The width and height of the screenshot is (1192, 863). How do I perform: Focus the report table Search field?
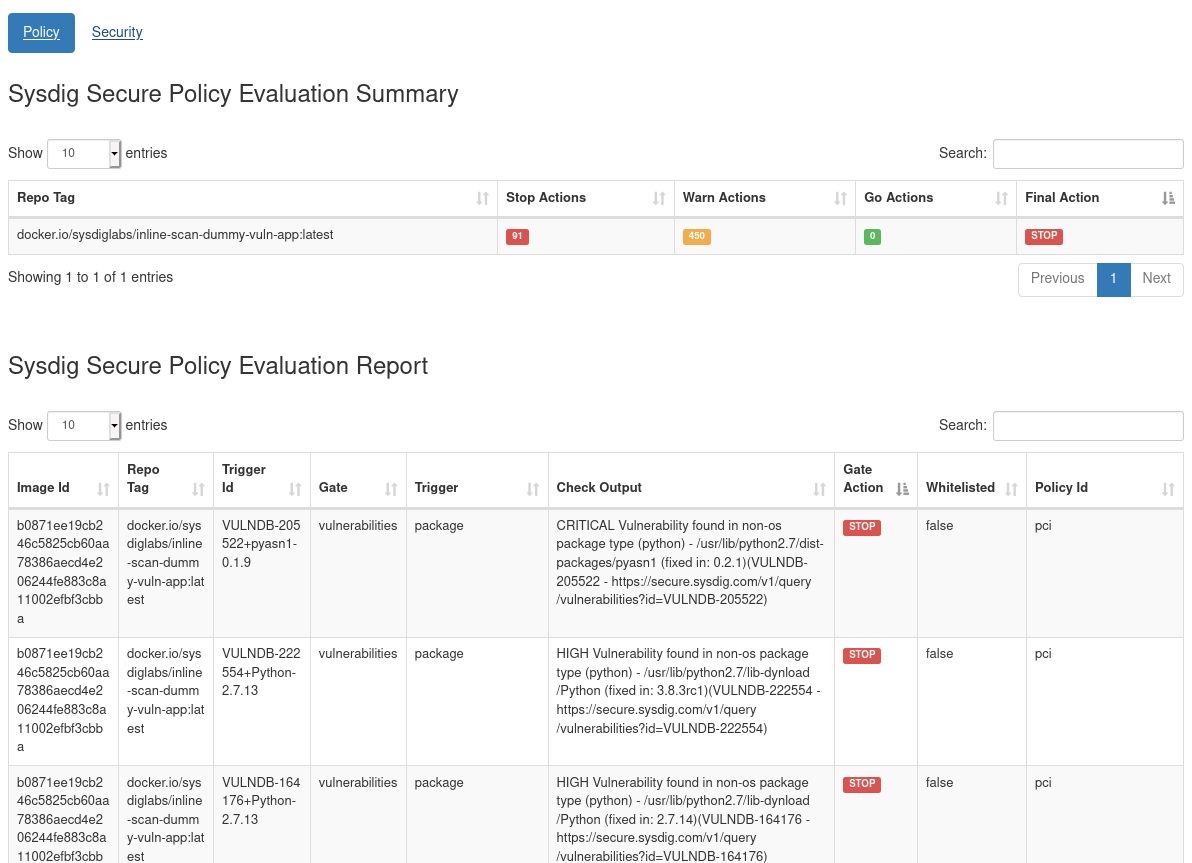pos(1088,425)
